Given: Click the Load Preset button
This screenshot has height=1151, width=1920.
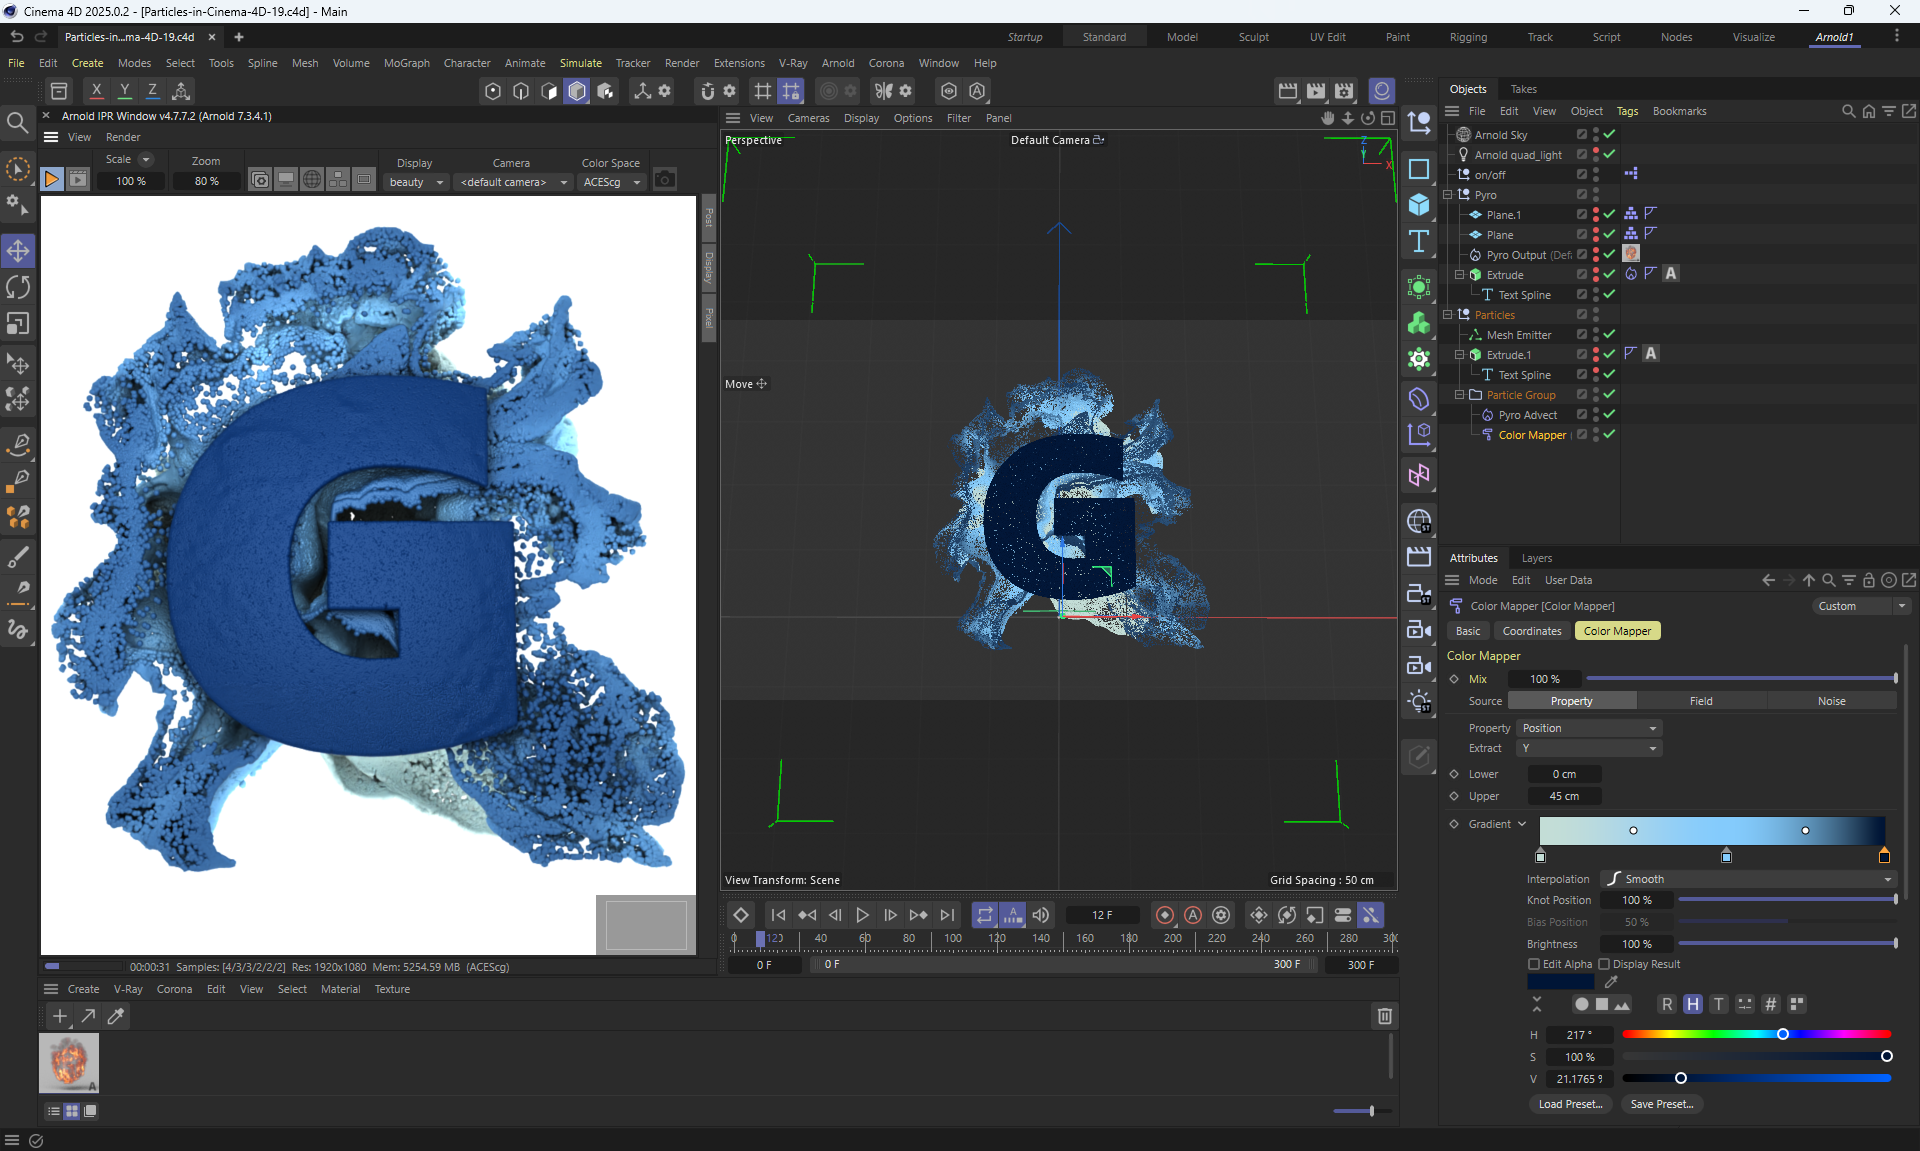Looking at the screenshot, I should coord(1570,1104).
